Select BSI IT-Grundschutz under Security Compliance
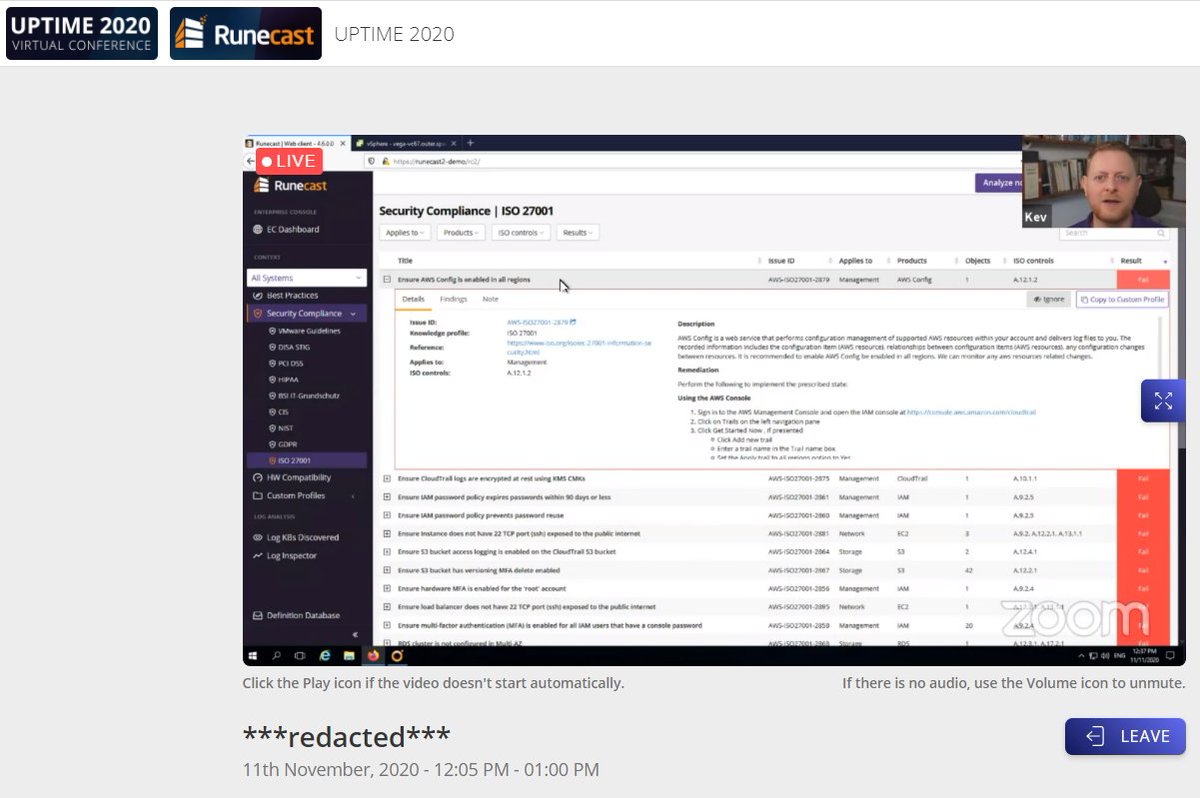The height and width of the screenshot is (798, 1200). click(x=304, y=395)
